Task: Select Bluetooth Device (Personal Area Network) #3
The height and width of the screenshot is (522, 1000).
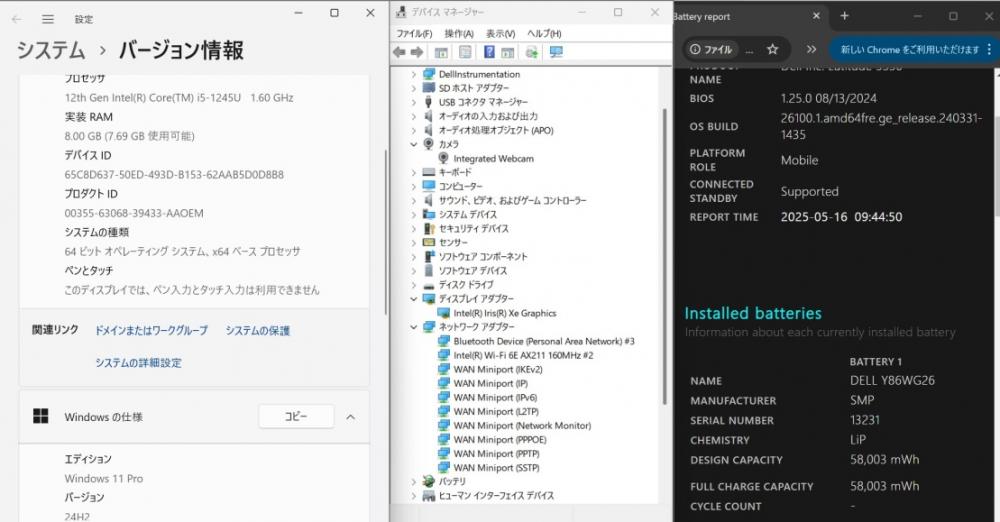Action: 544,341
